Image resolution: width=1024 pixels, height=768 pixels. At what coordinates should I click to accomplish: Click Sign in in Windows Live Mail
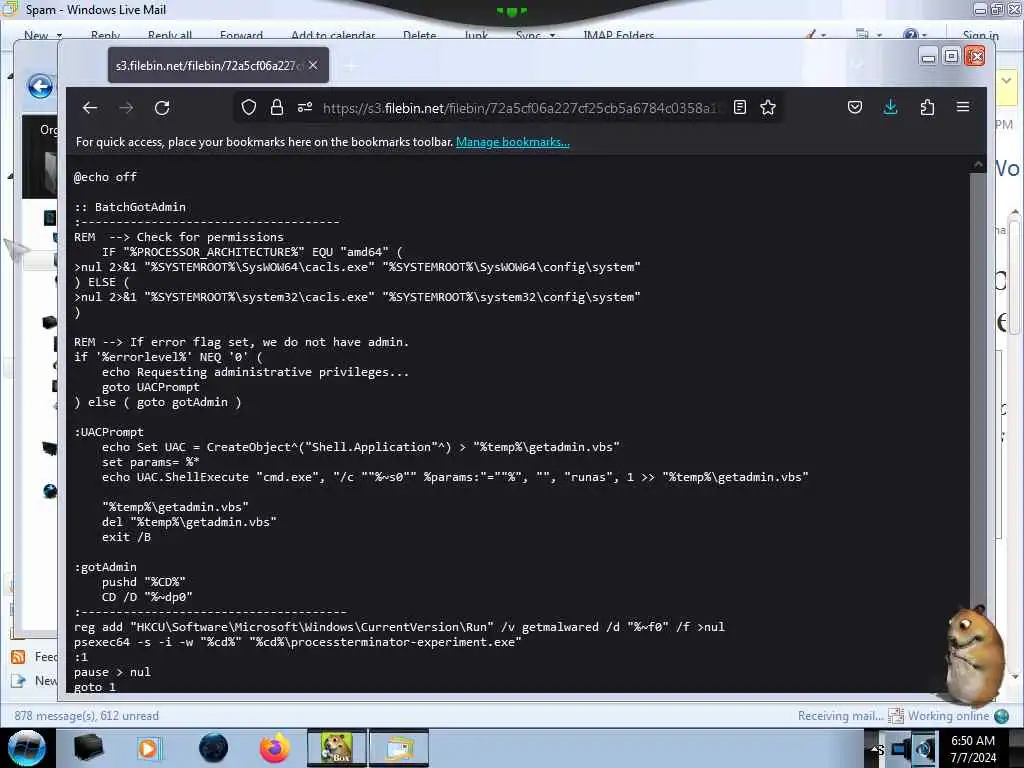tap(980, 35)
